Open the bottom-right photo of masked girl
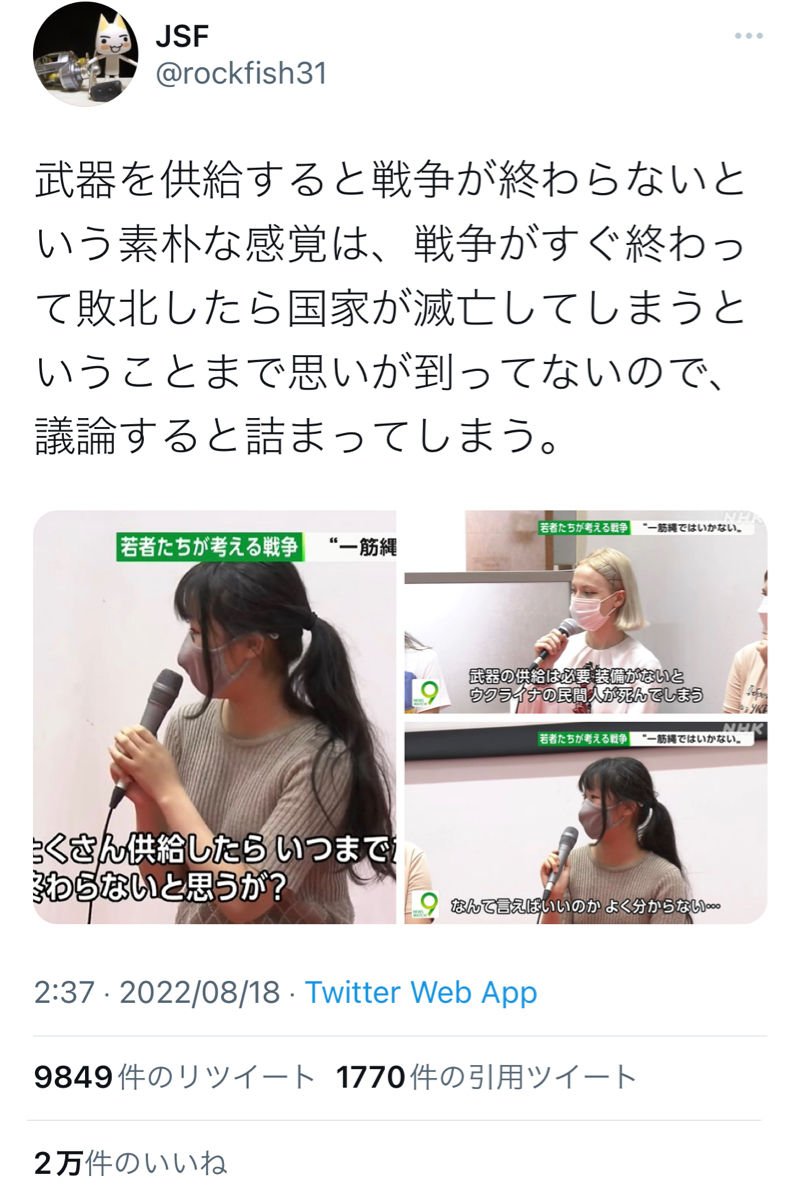801x1200 pixels. (586, 823)
